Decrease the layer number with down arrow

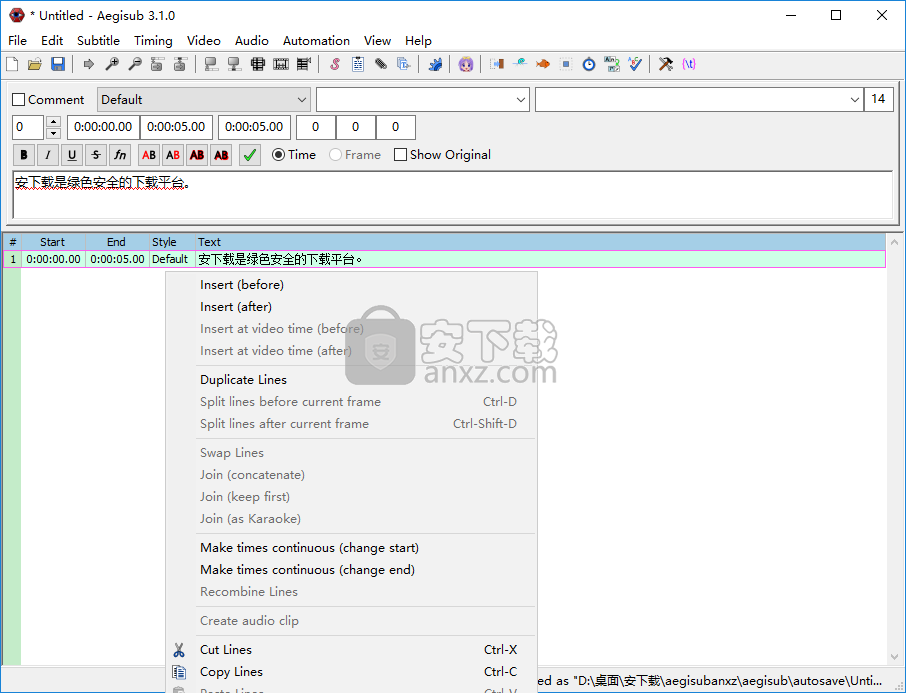click(53, 134)
